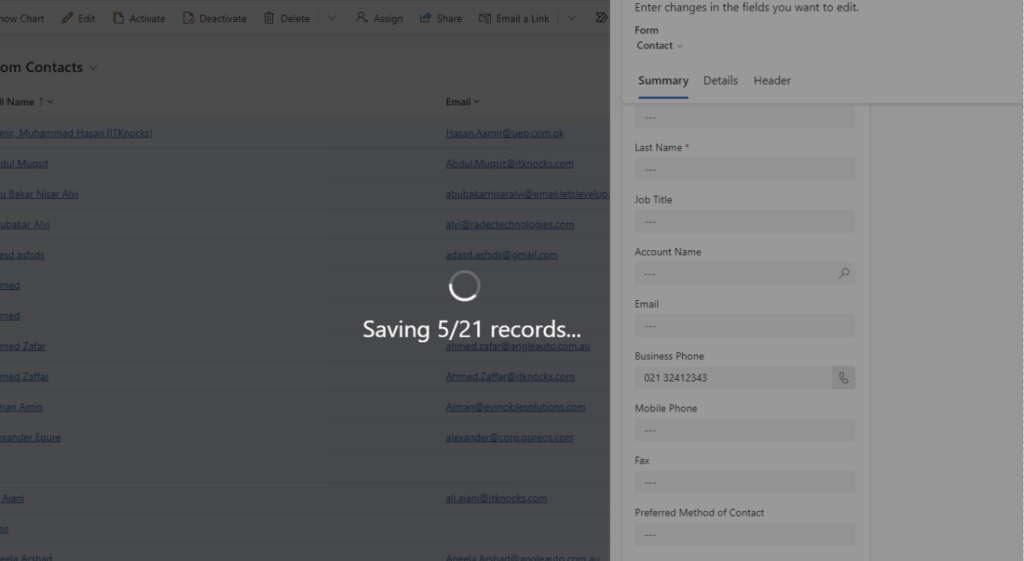Image resolution: width=1024 pixels, height=561 pixels.
Task: Click the ali.ajani@itknocks.com email link
Action: click(496, 498)
